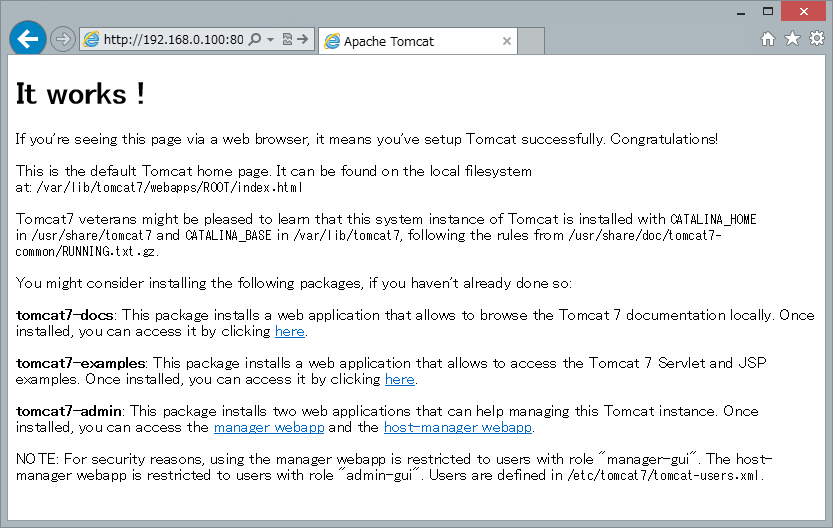Click the /var/lib/tomcat7/webapps/ROOT/index.html path
Screen dimensions: 833x528
169,188
